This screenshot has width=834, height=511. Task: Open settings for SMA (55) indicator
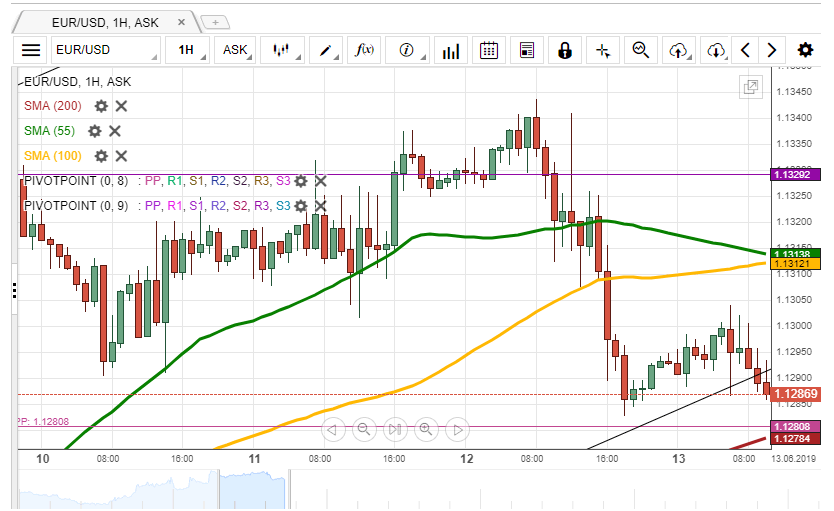[x=94, y=131]
